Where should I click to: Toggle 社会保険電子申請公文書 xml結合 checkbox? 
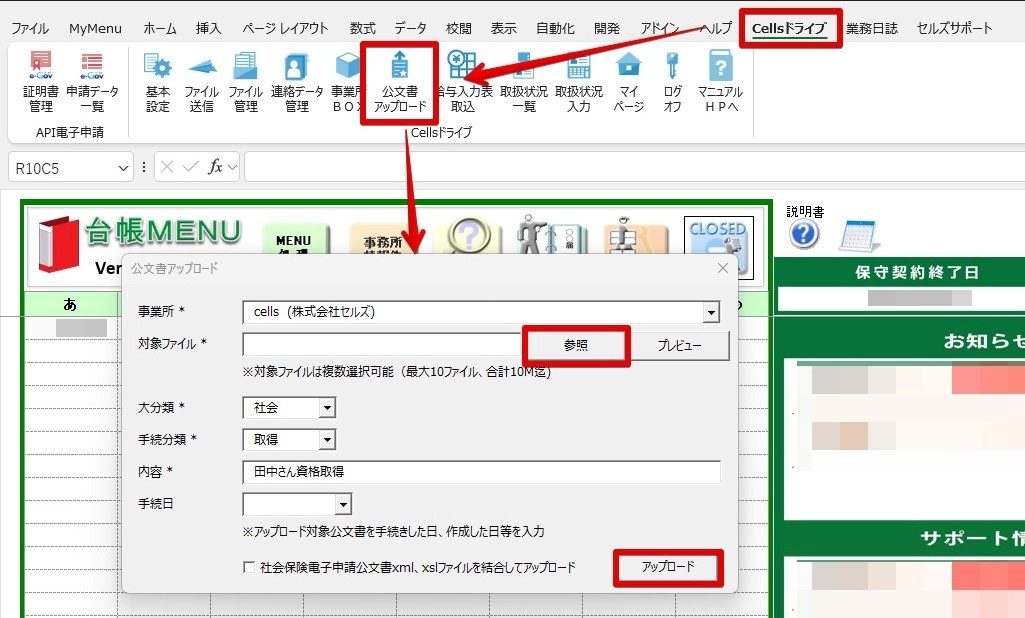pos(249,567)
